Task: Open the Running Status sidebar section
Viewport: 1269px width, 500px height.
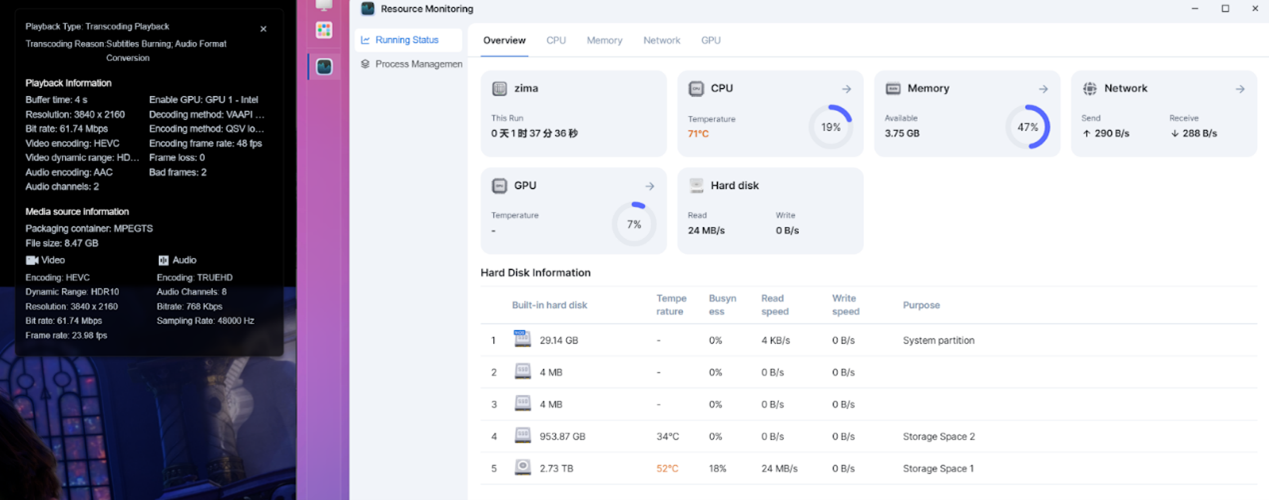Action: point(406,40)
